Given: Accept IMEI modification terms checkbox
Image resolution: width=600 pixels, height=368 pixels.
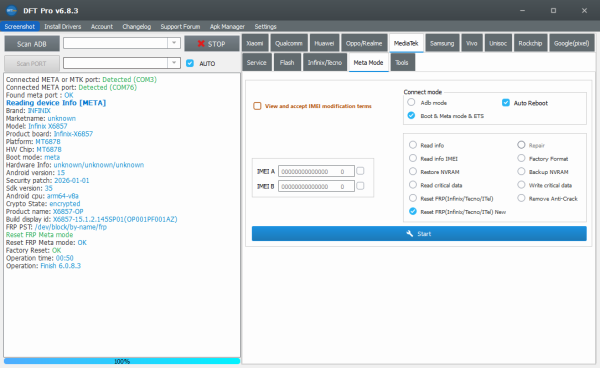Looking at the screenshot, I should 257,106.
